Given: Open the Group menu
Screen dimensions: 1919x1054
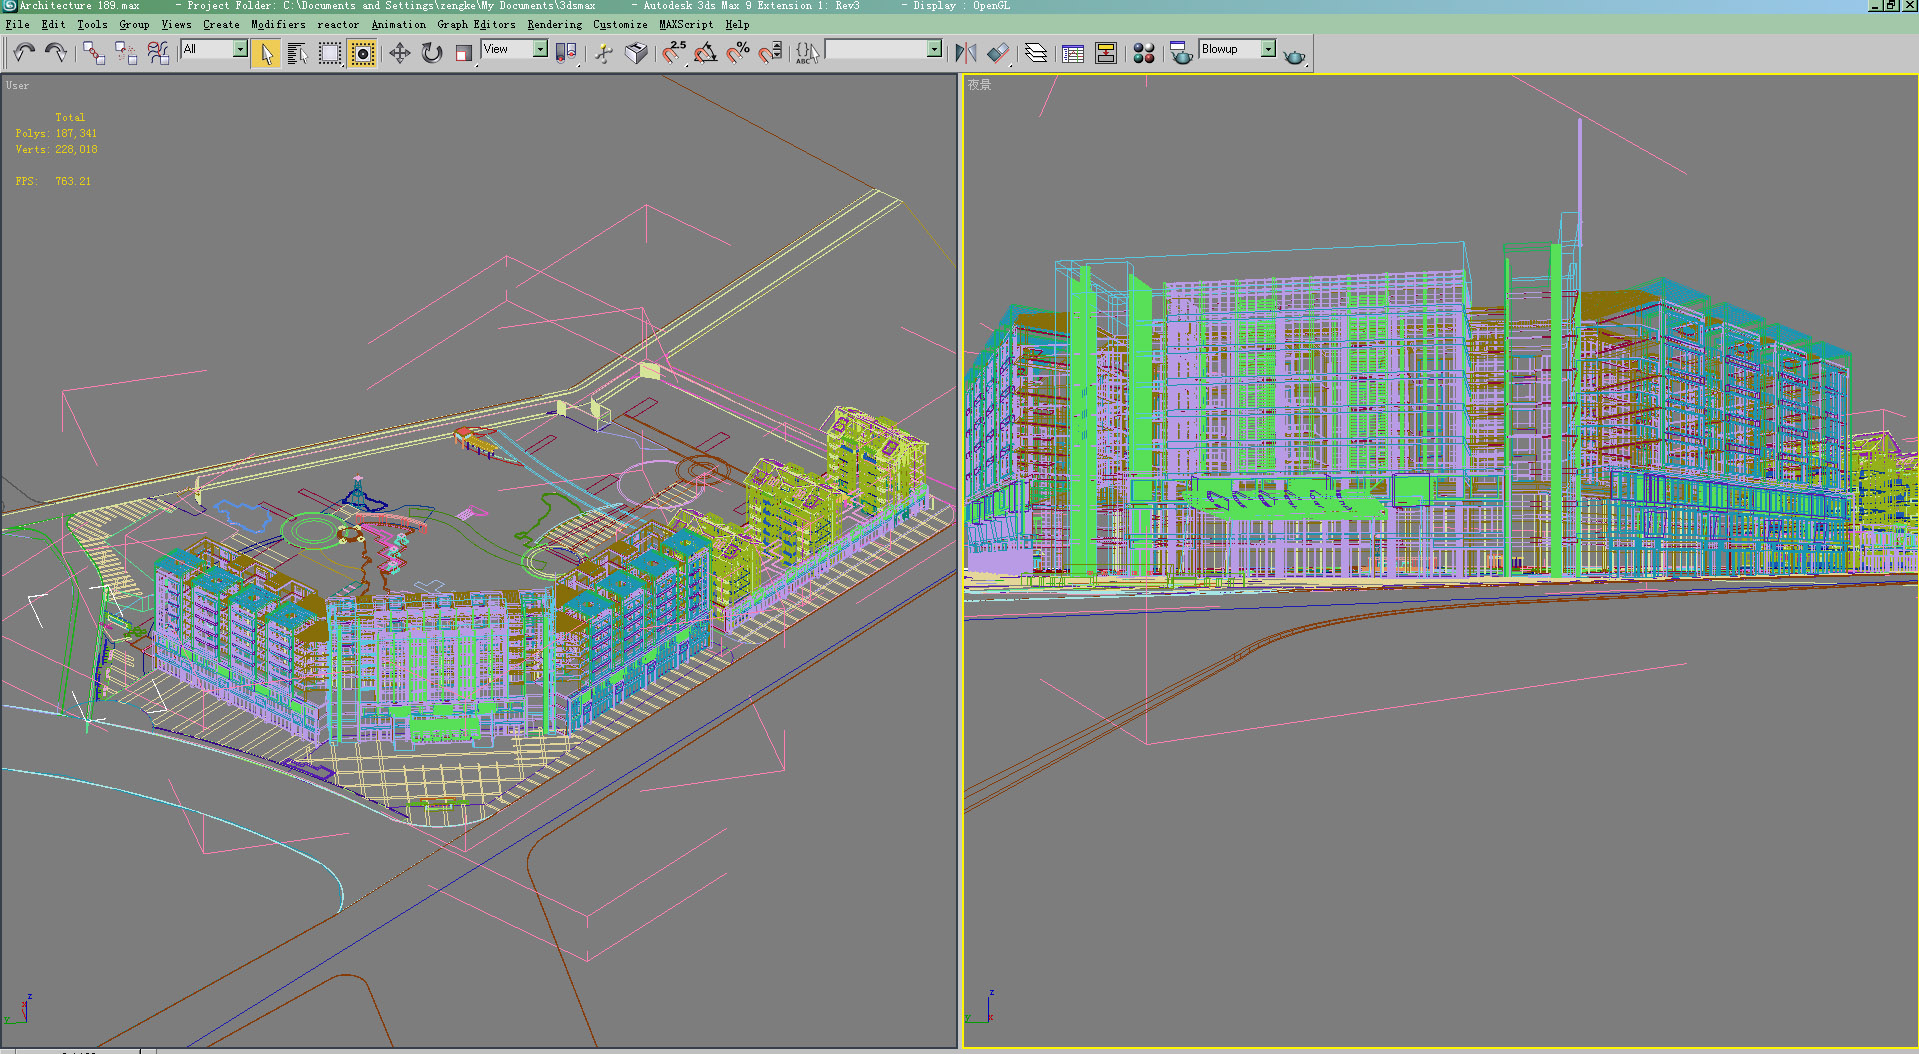Looking at the screenshot, I should (134, 25).
